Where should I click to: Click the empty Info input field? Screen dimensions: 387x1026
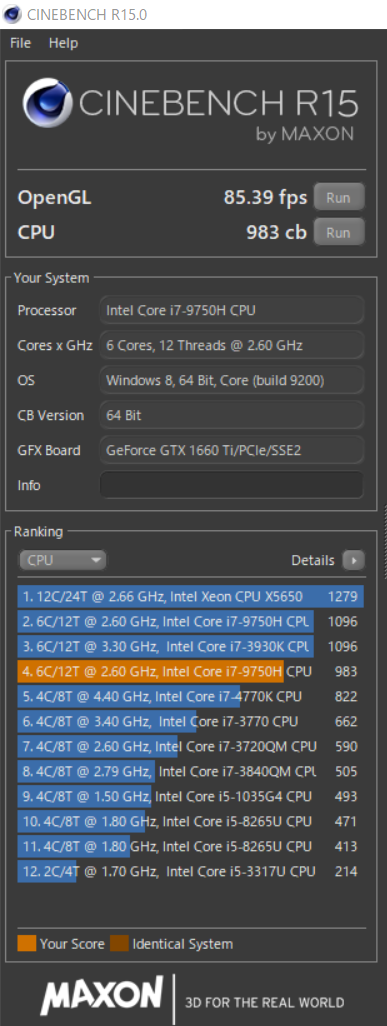point(231,485)
